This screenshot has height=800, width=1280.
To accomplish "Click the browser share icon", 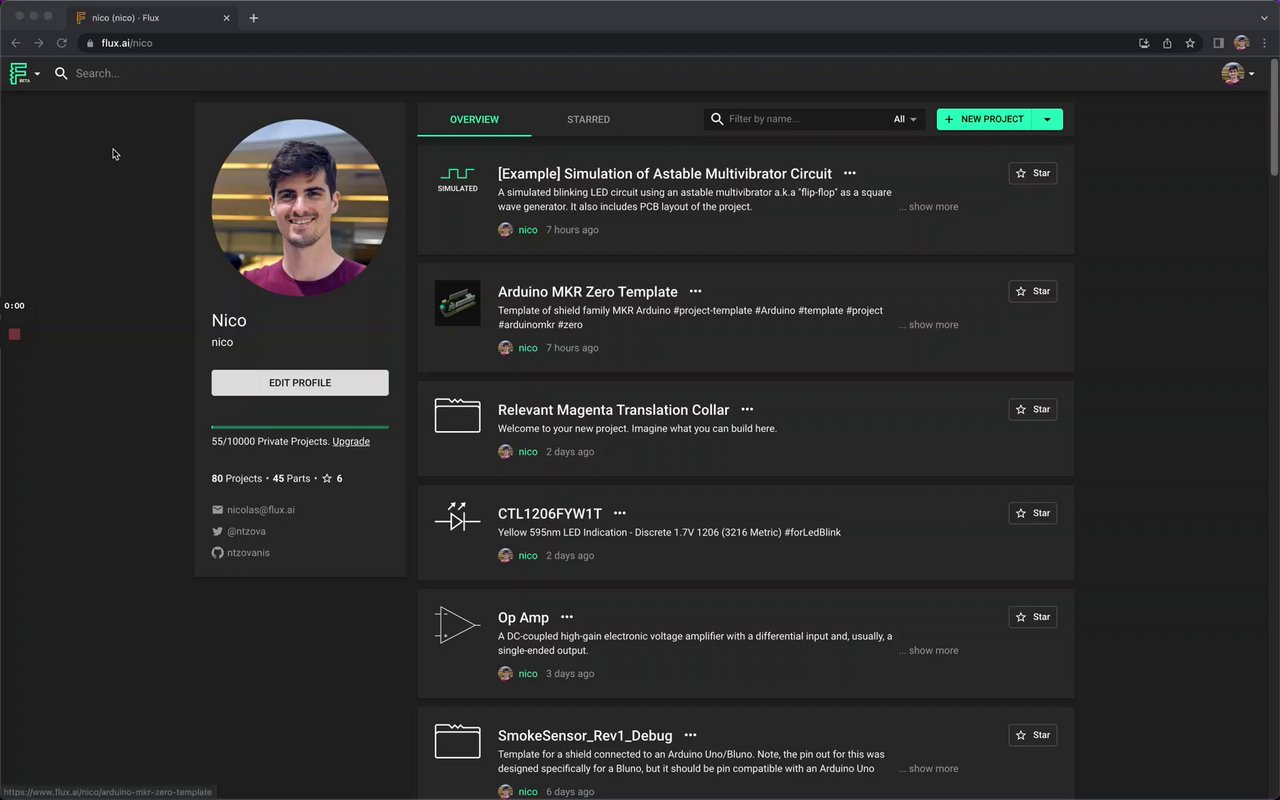I will 1167,43.
